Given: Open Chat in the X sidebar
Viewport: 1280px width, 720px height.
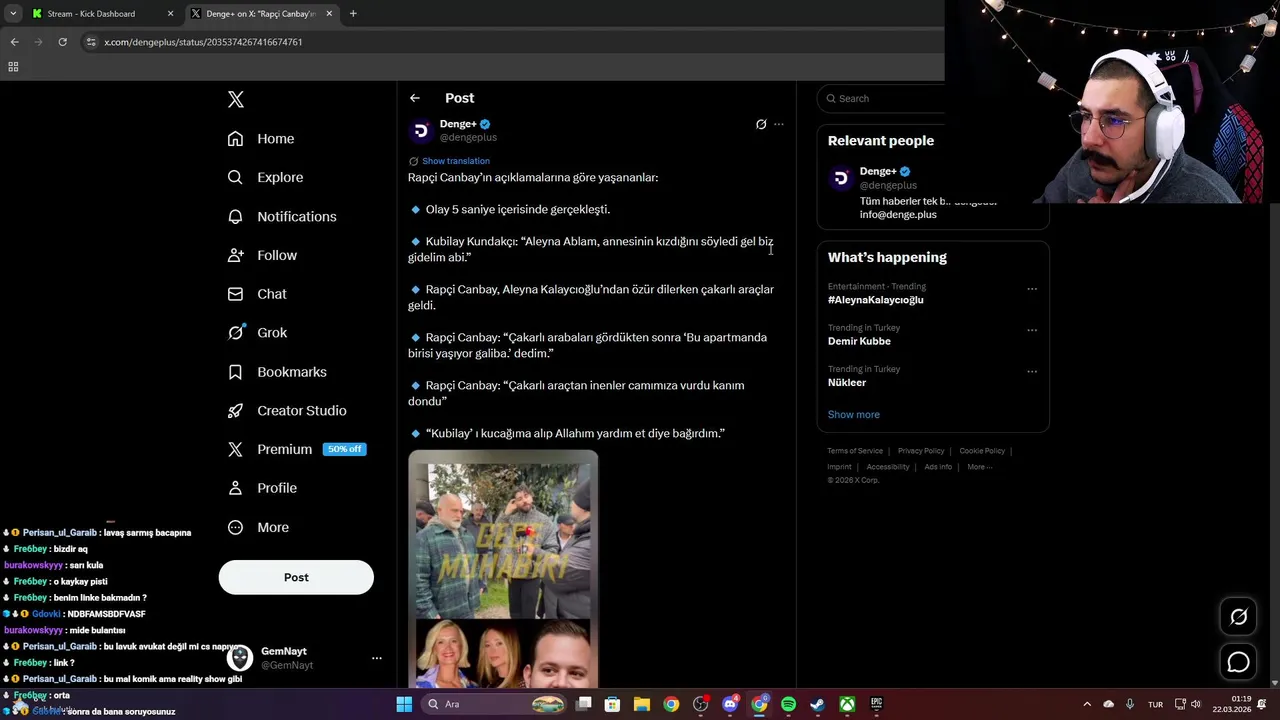Looking at the screenshot, I should coord(257,294).
